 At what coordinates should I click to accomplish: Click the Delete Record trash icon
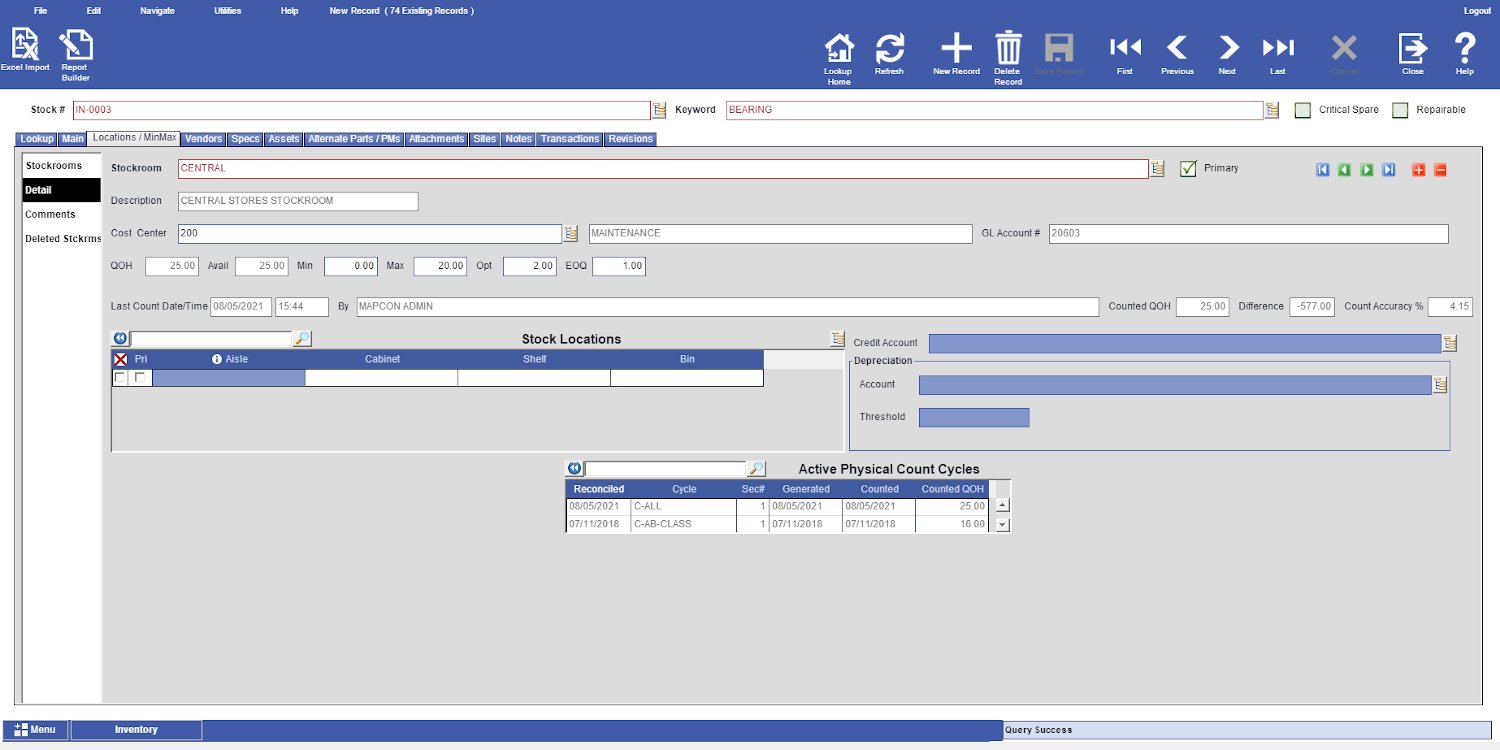[1008, 48]
